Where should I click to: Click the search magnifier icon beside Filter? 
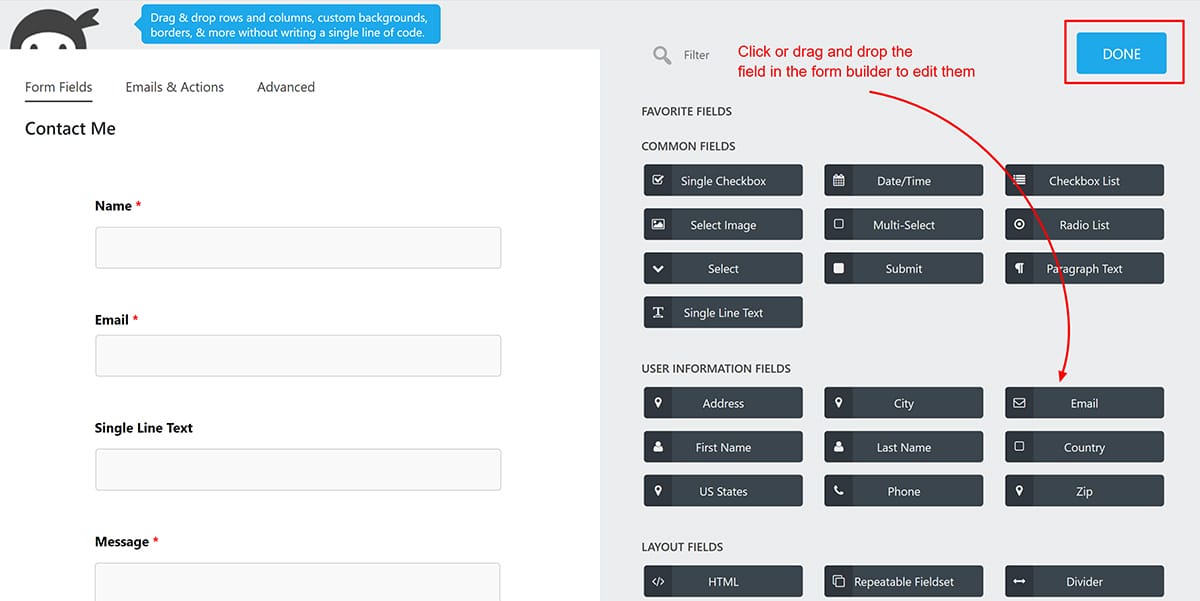[x=662, y=55]
